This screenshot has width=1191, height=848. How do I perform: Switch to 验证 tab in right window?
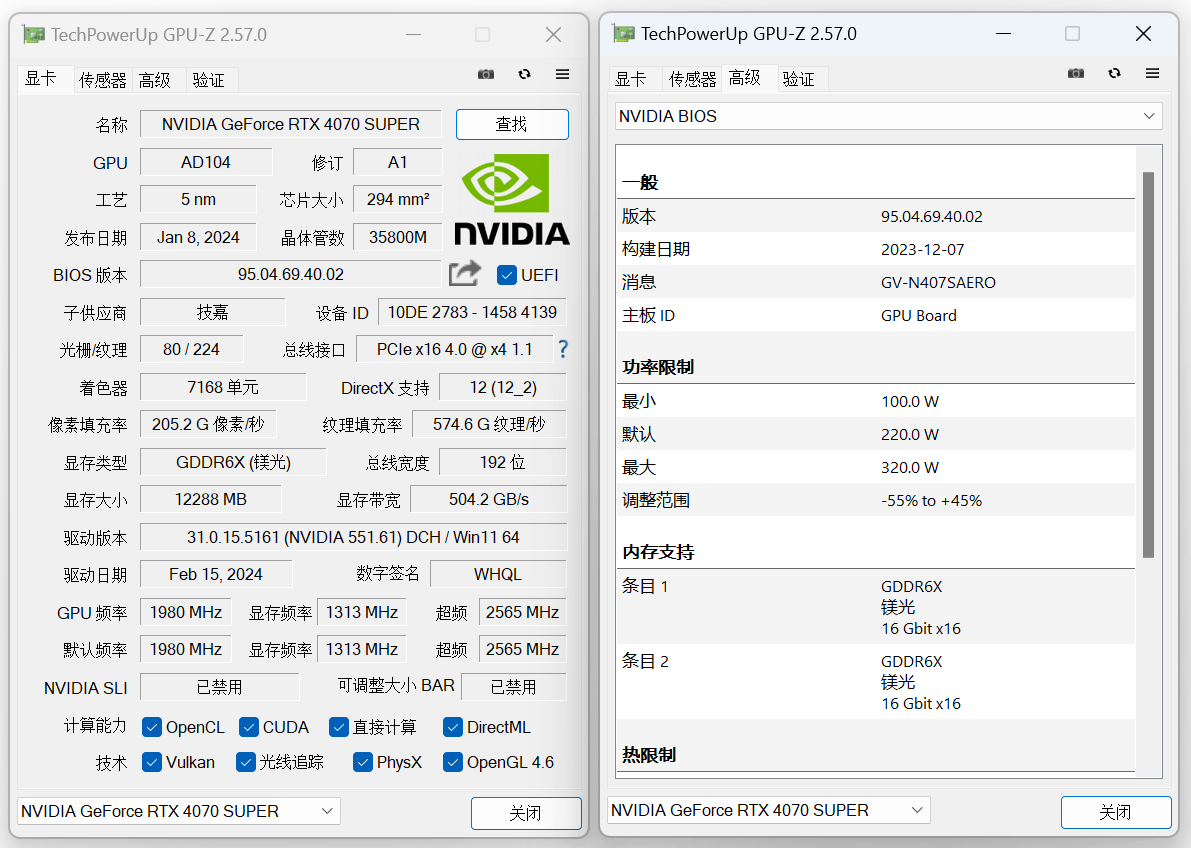(798, 79)
